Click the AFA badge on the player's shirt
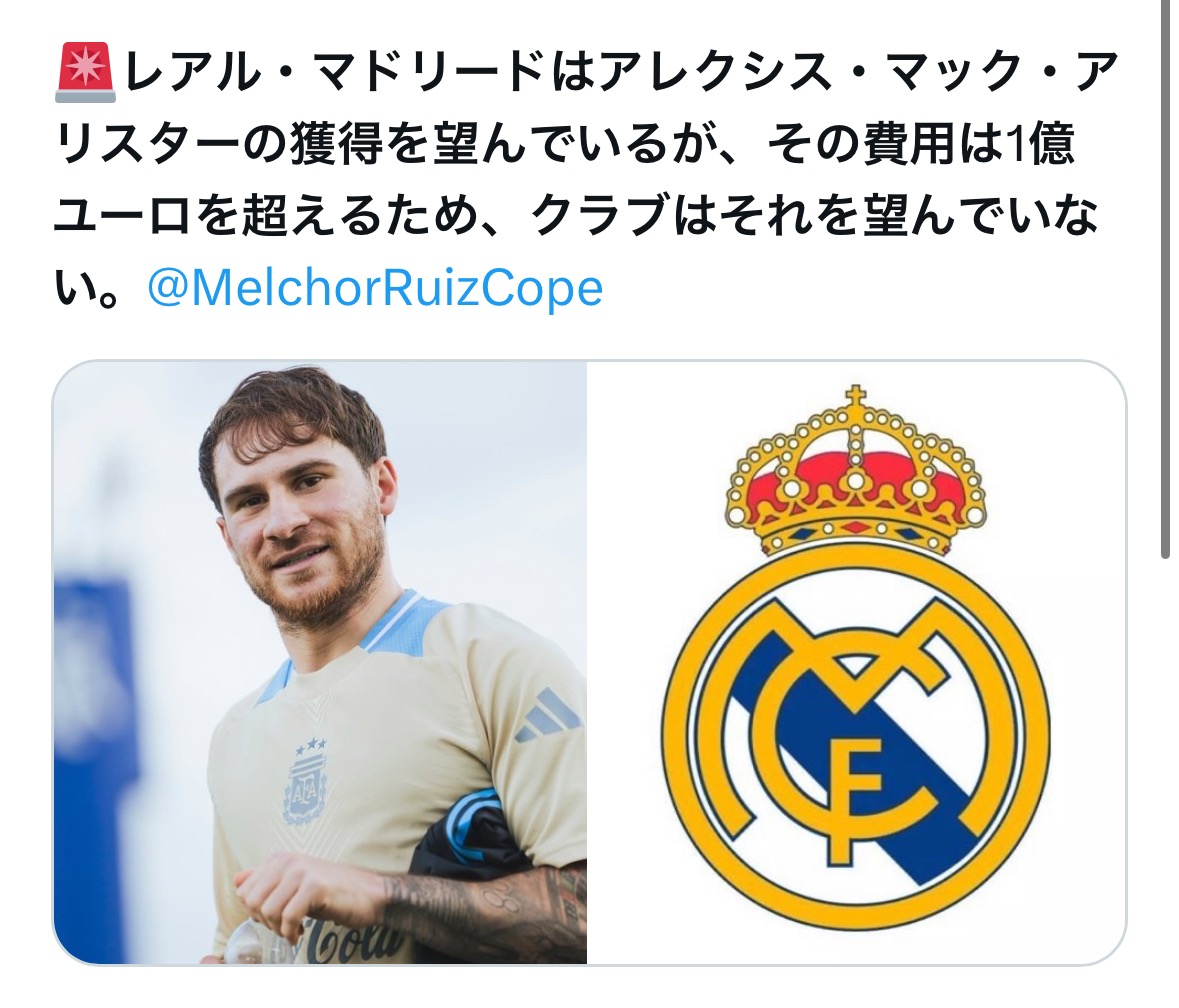The height and width of the screenshot is (1008, 1179). [306, 788]
